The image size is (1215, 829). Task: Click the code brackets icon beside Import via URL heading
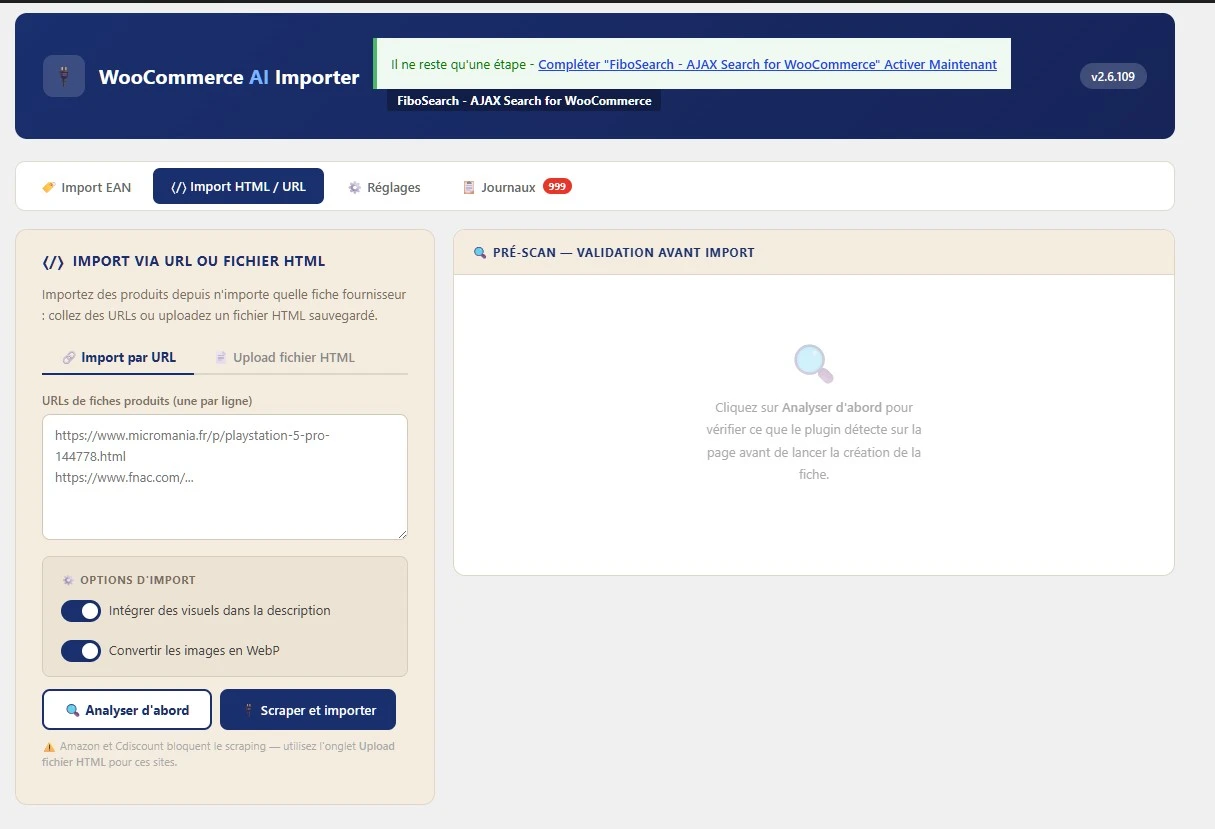pyautogui.click(x=53, y=262)
